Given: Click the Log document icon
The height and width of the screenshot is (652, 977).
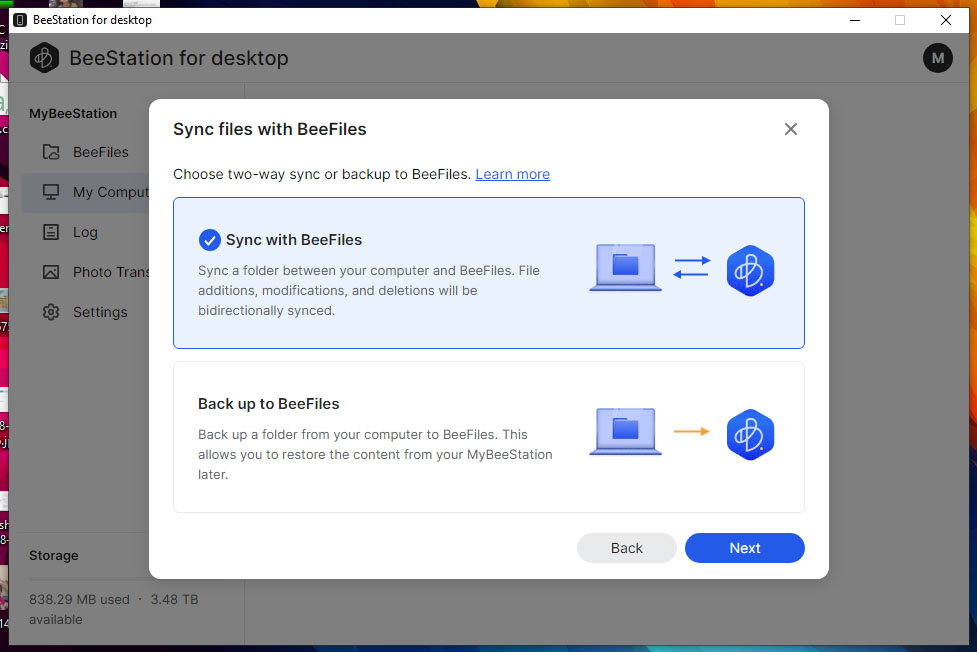Looking at the screenshot, I should pyautogui.click(x=51, y=232).
